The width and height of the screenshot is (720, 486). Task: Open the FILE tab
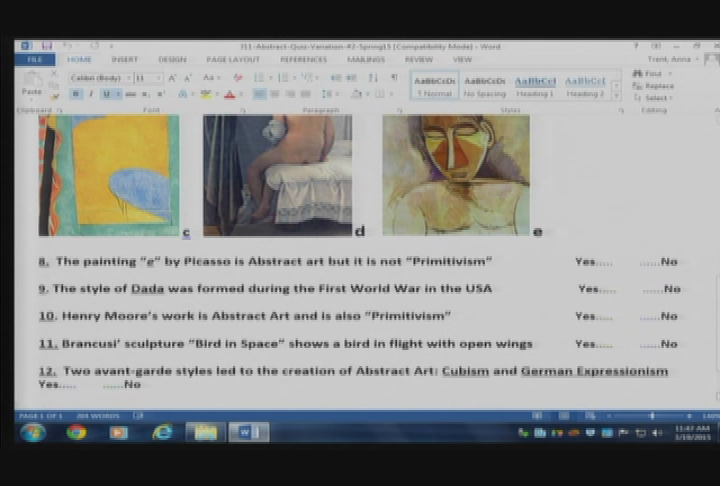(x=35, y=60)
